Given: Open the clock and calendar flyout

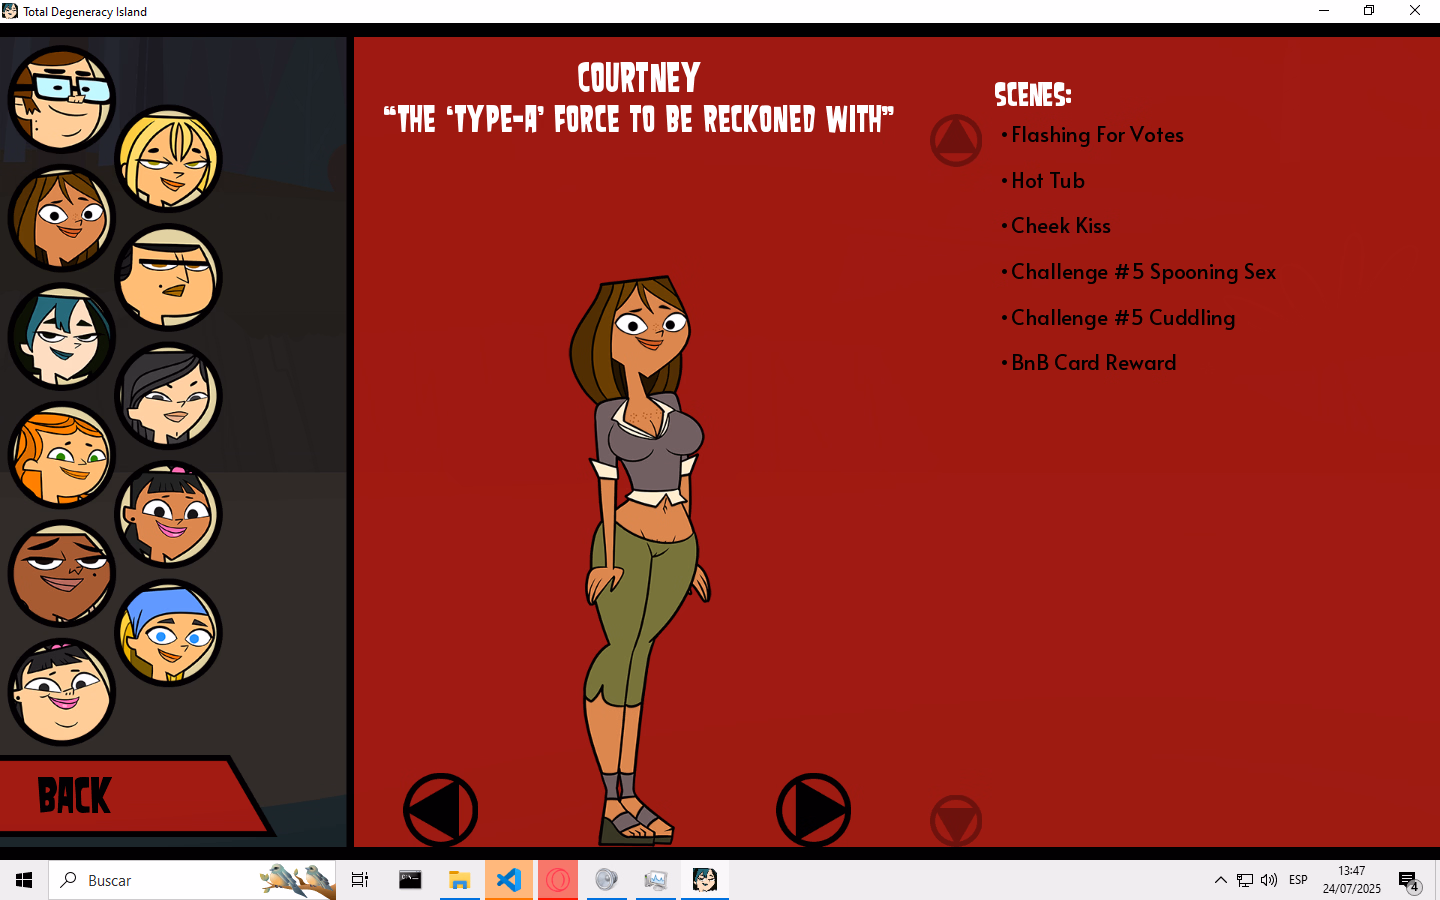Looking at the screenshot, I should point(1351,880).
